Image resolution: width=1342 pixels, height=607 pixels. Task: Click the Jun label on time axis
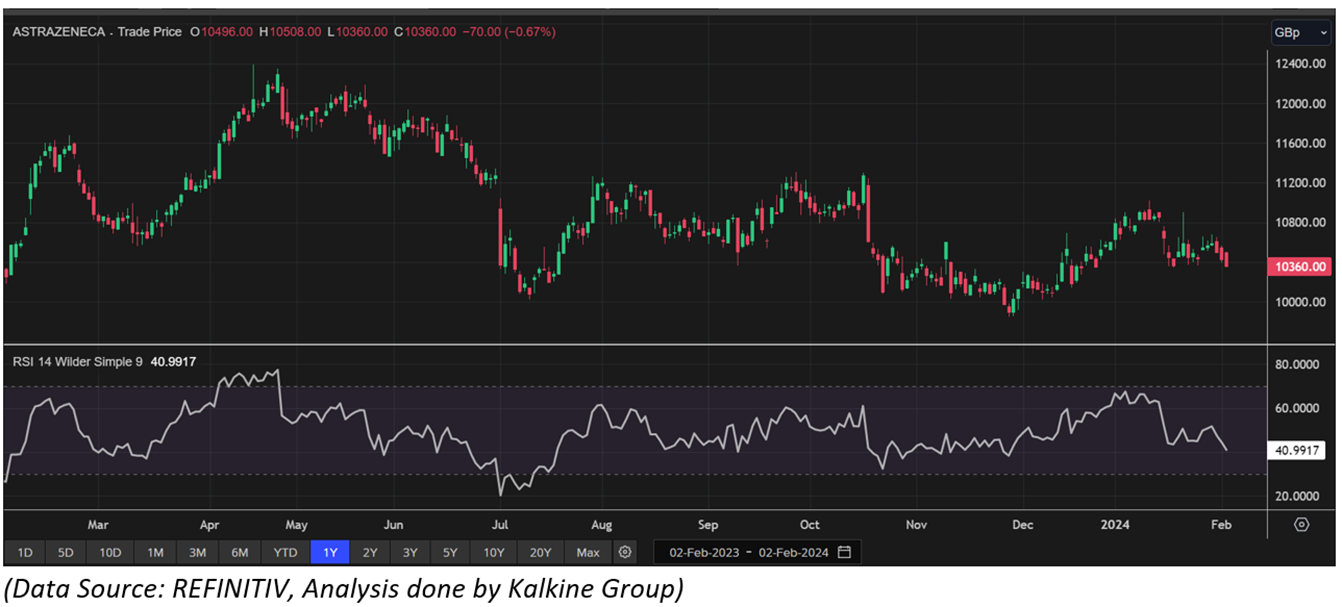pos(394,524)
